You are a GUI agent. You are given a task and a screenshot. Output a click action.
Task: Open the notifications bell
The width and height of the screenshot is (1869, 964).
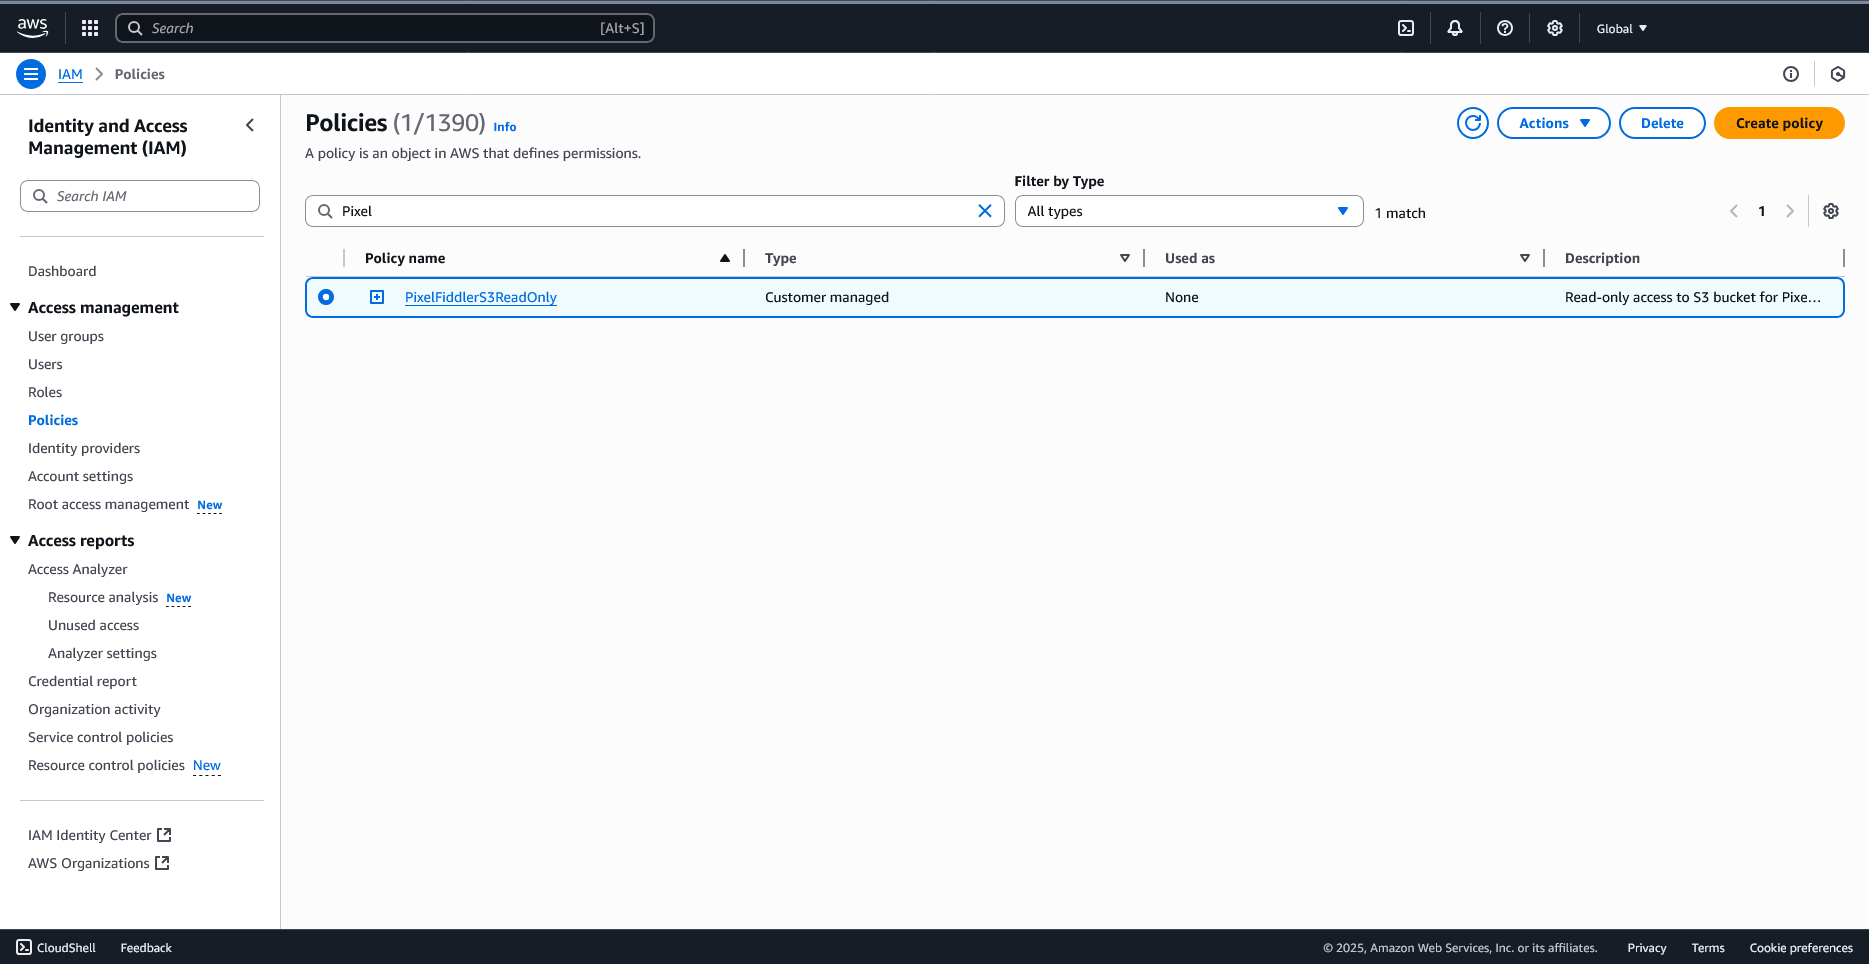pyautogui.click(x=1455, y=28)
